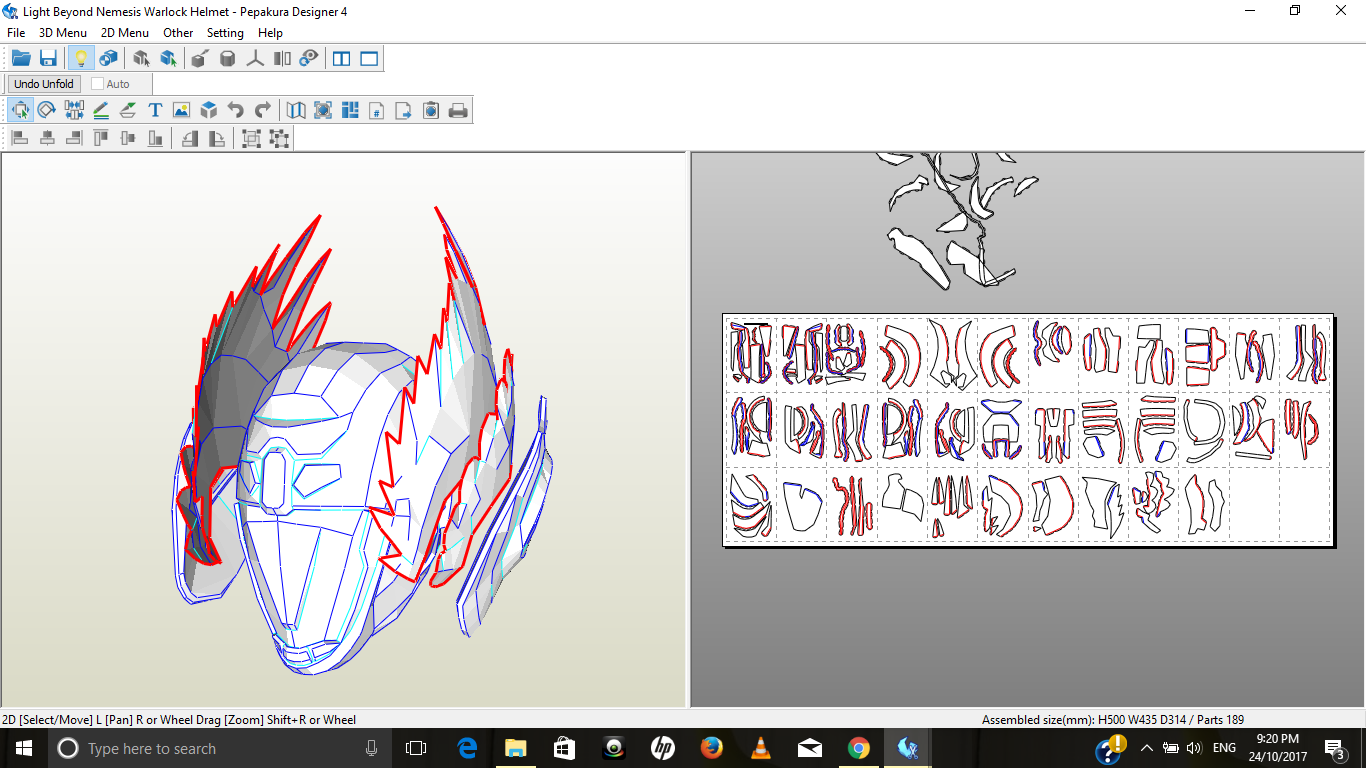1366x768 pixels.
Task: Click the blue circle in frame icon
Action: point(323,110)
